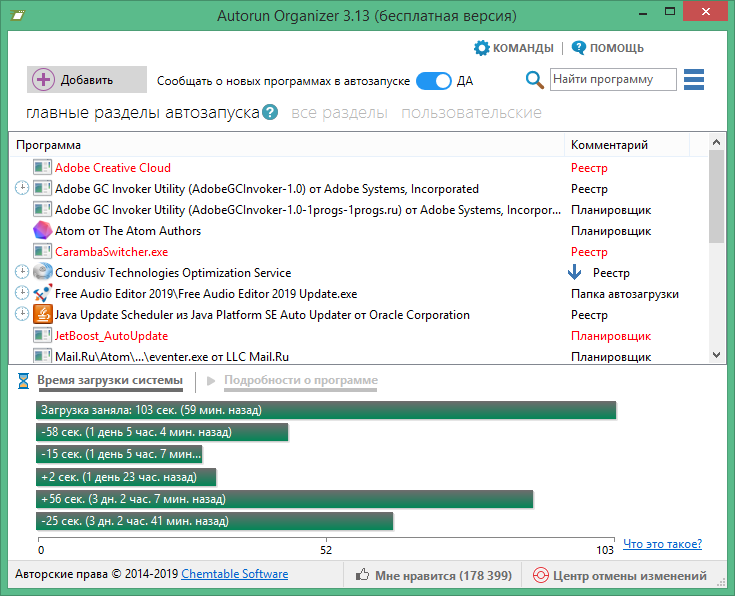
Task: Select Atom от The Atom Authors entry
Action: [128, 231]
